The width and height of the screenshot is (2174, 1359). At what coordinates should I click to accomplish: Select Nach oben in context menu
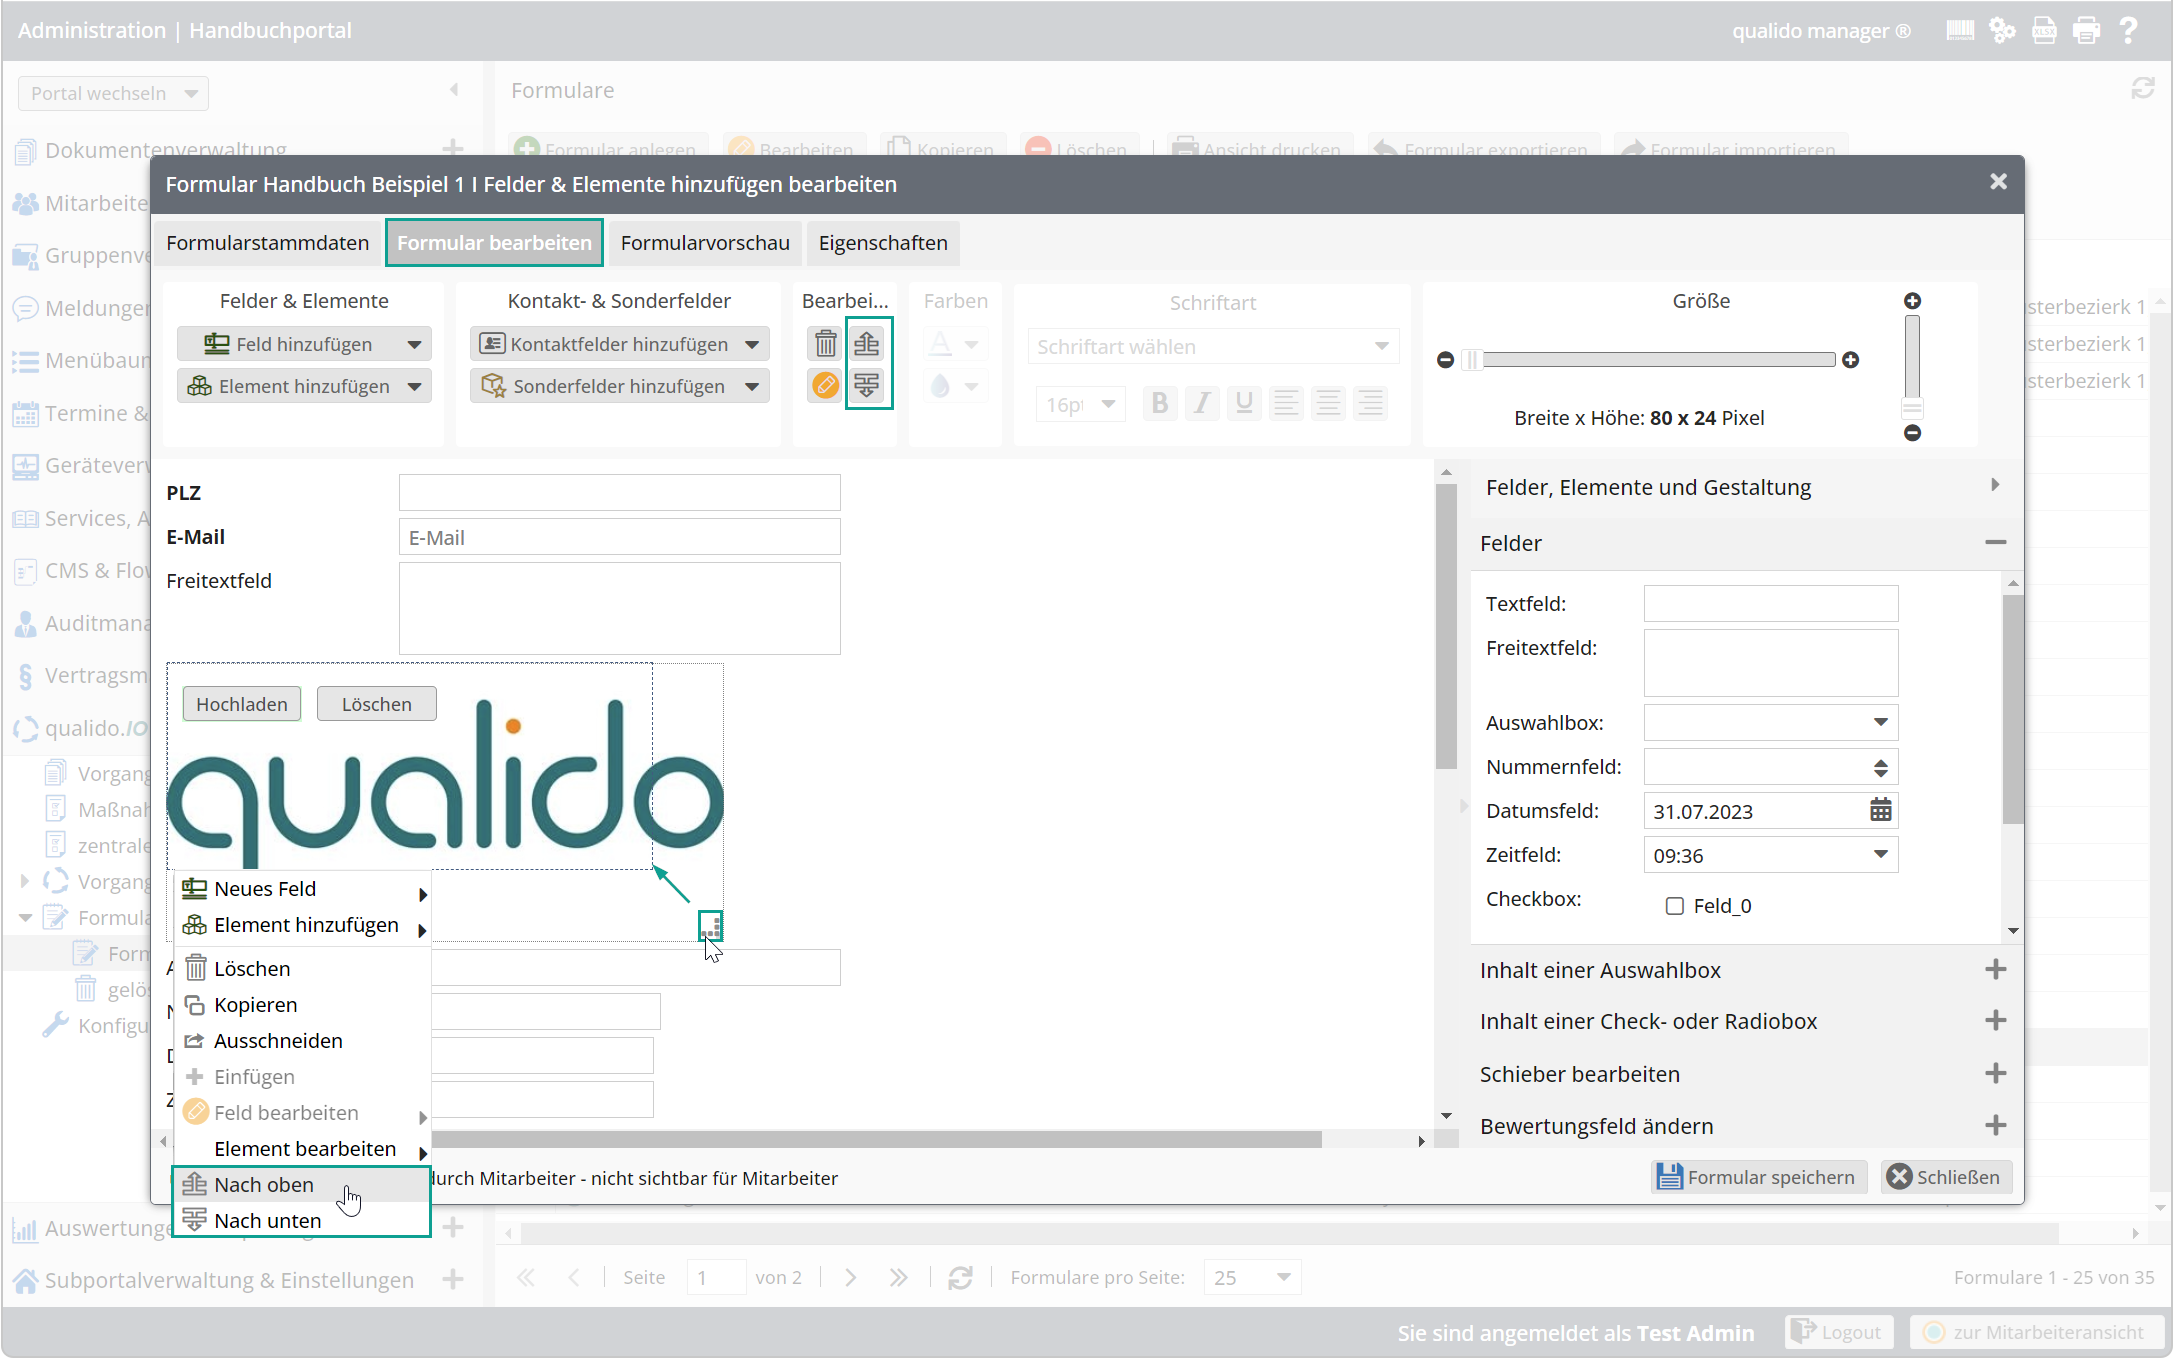pos(302,1185)
